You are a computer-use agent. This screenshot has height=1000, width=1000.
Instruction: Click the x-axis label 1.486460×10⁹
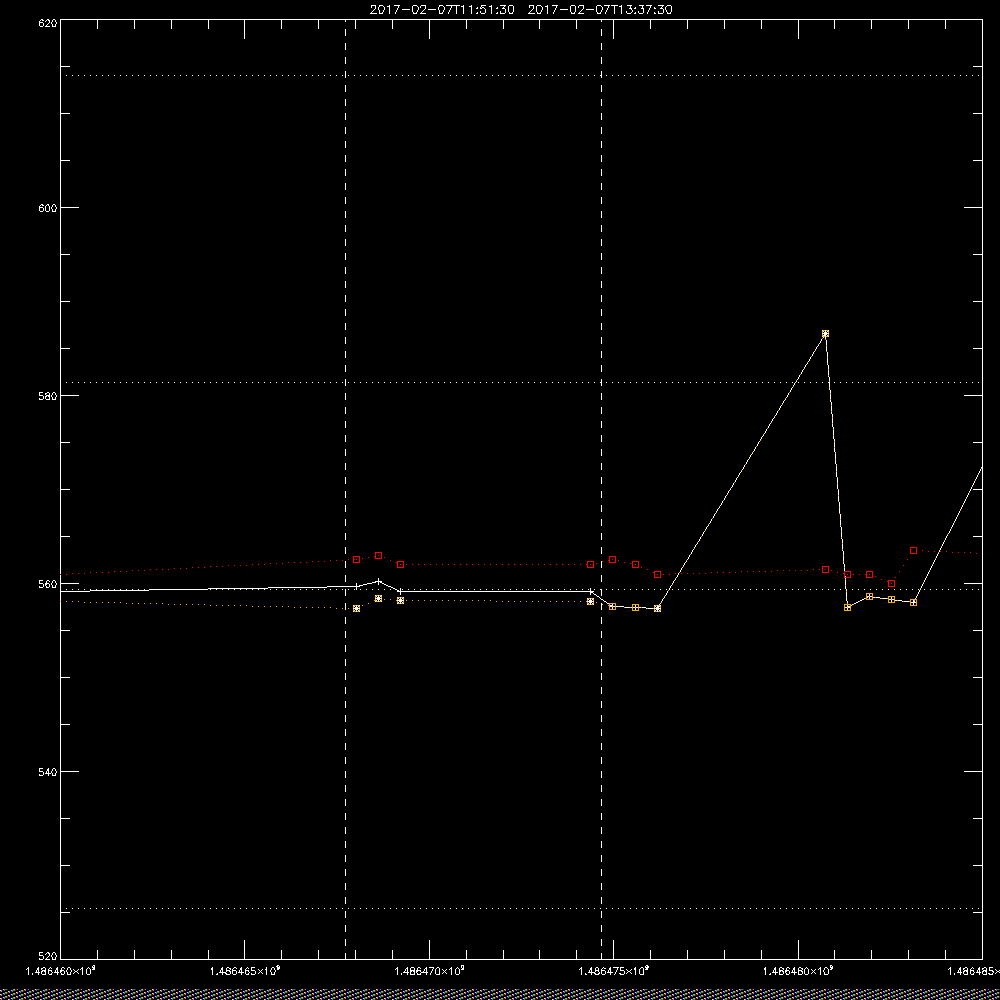61,971
